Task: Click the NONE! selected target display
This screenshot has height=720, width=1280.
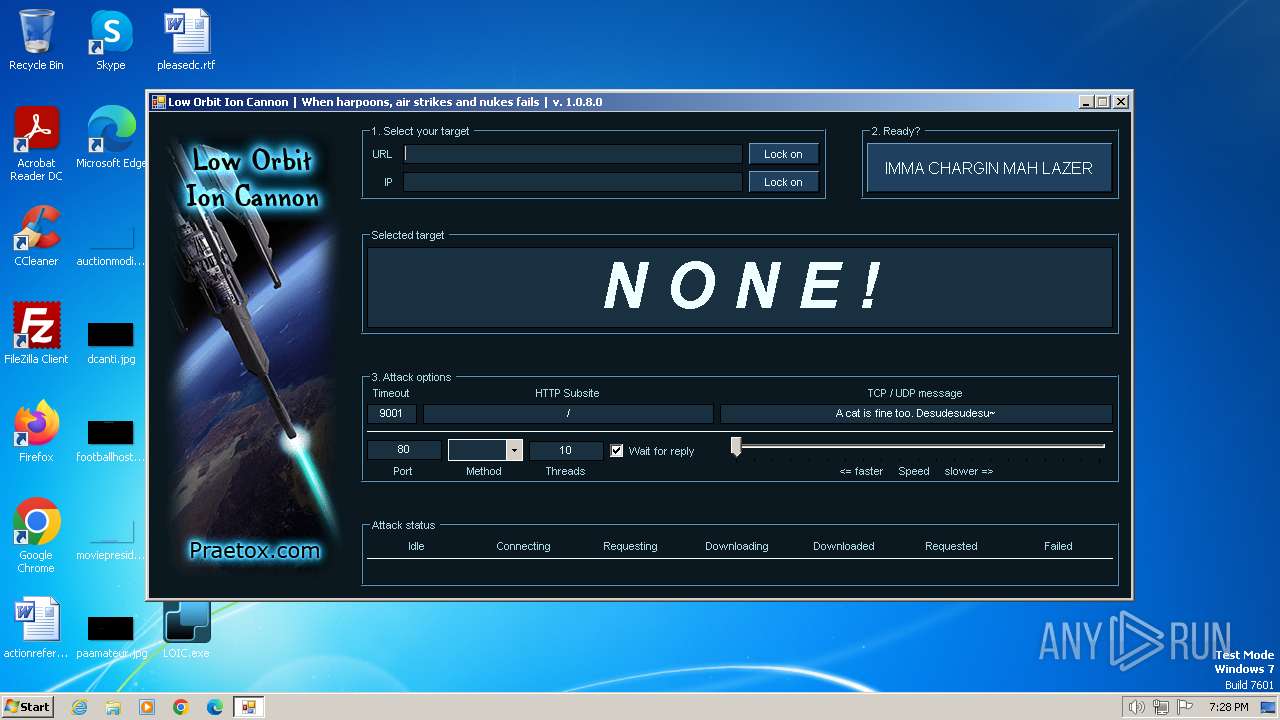Action: tap(740, 287)
